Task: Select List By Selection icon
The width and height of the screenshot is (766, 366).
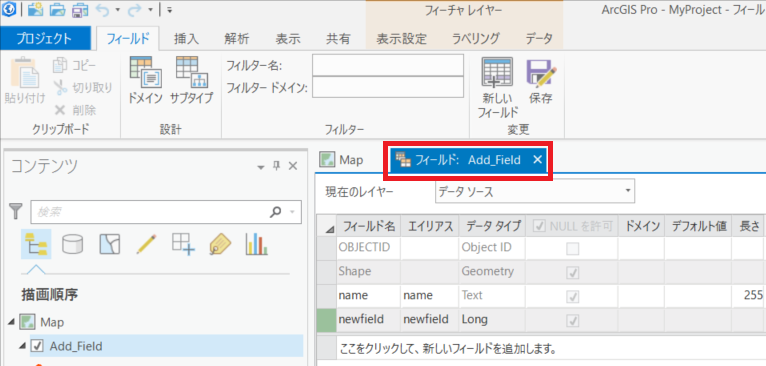Action: [109, 243]
